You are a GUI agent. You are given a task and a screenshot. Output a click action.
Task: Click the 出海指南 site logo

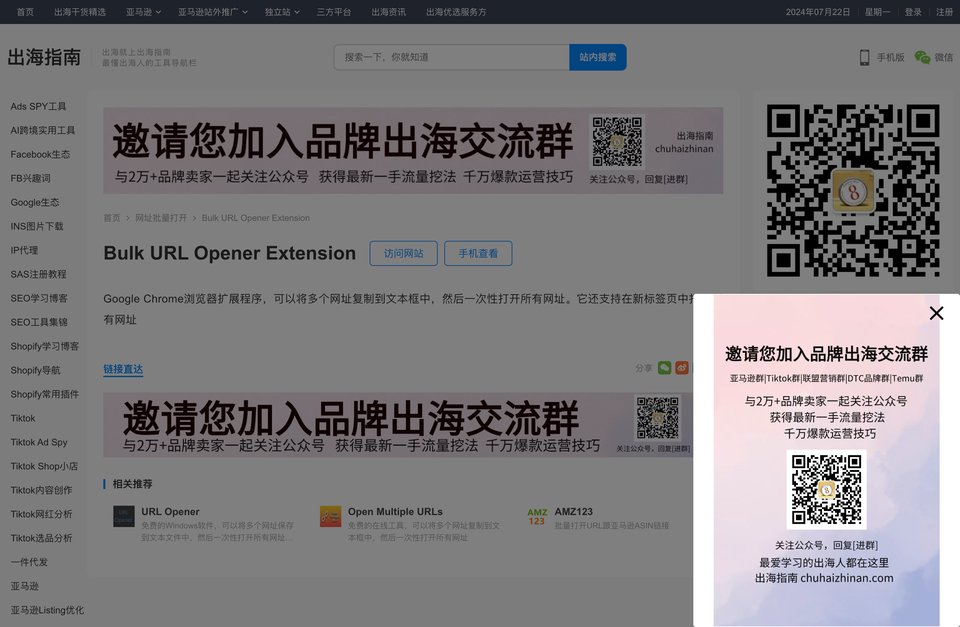[44, 57]
